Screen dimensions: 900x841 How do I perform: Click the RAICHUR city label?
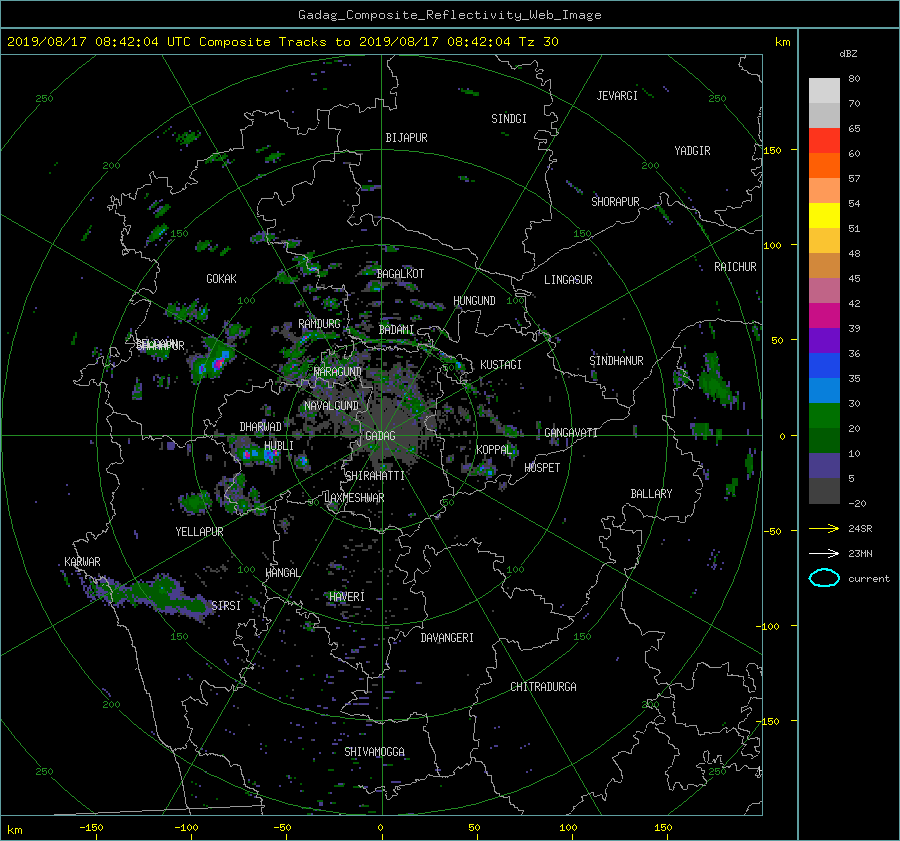[735, 267]
